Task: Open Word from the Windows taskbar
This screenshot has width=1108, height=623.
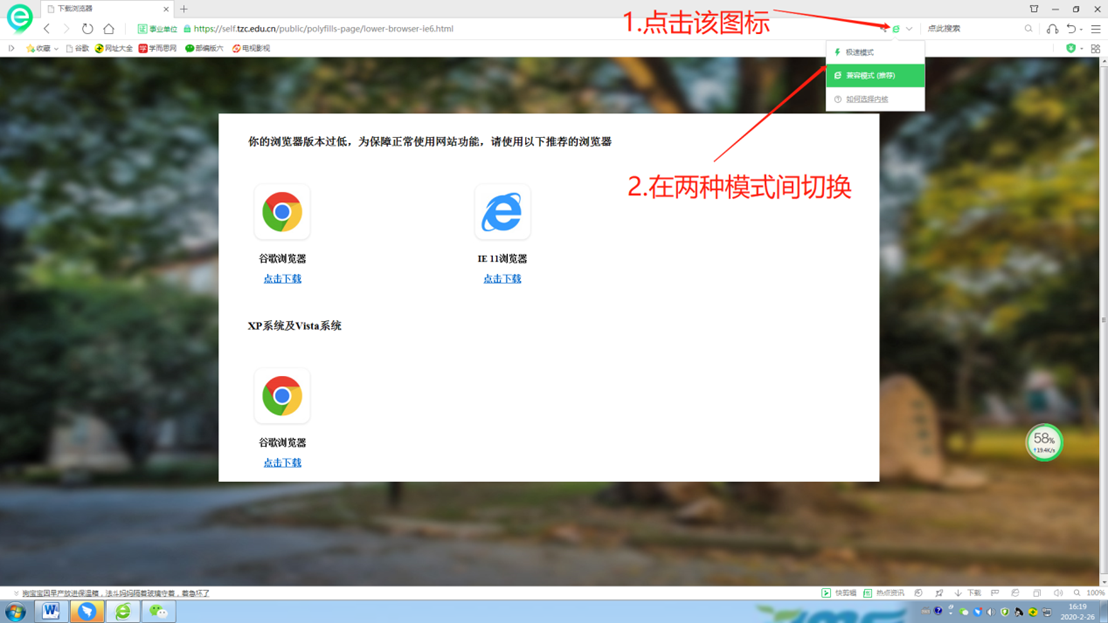Action: pos(51,611)
